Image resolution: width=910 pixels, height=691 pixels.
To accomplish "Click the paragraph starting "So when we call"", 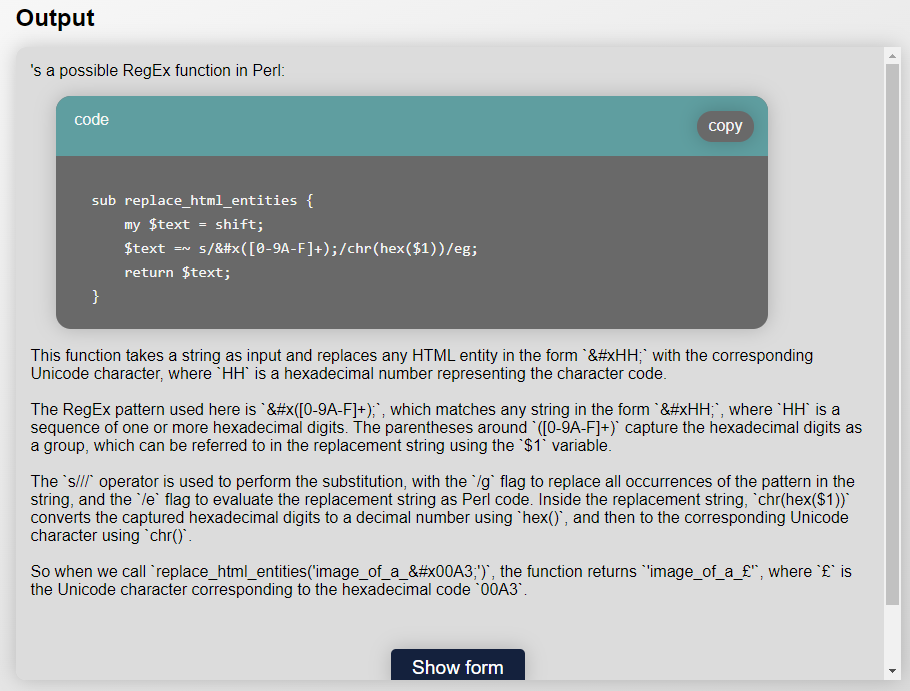I will [441, 580].
